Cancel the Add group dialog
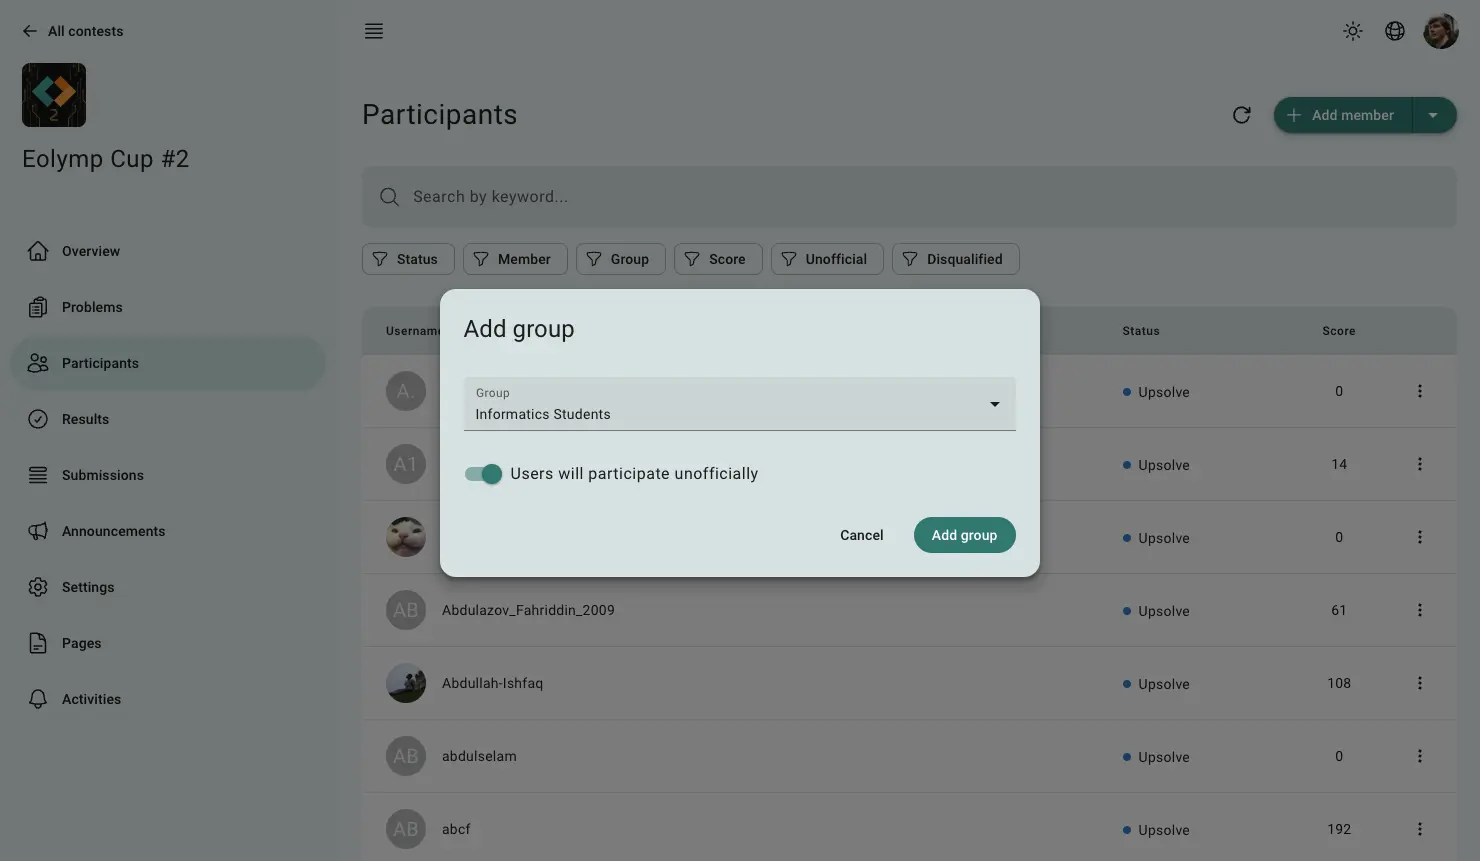 point(861,535)
